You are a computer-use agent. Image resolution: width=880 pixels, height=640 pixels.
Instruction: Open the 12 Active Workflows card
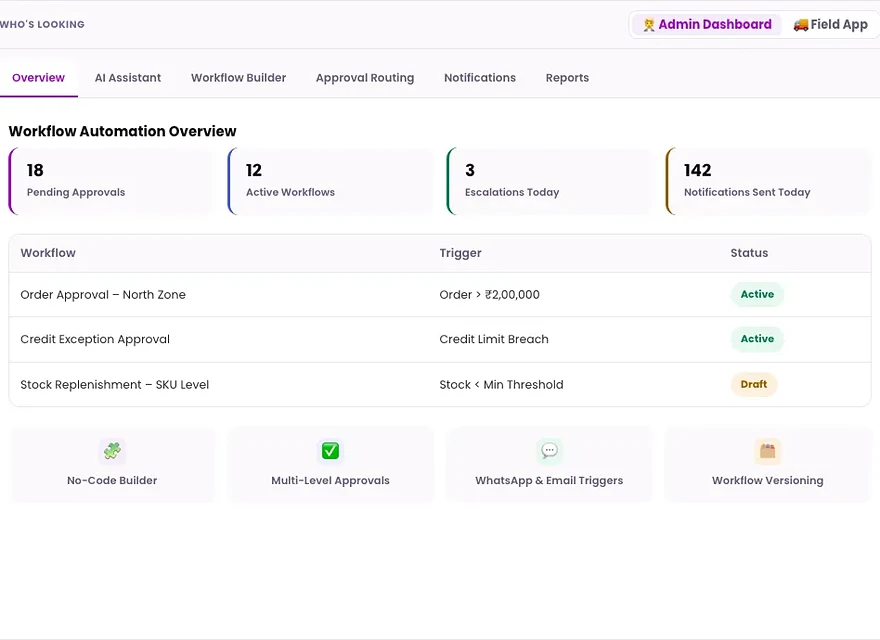tap(330, 181)
